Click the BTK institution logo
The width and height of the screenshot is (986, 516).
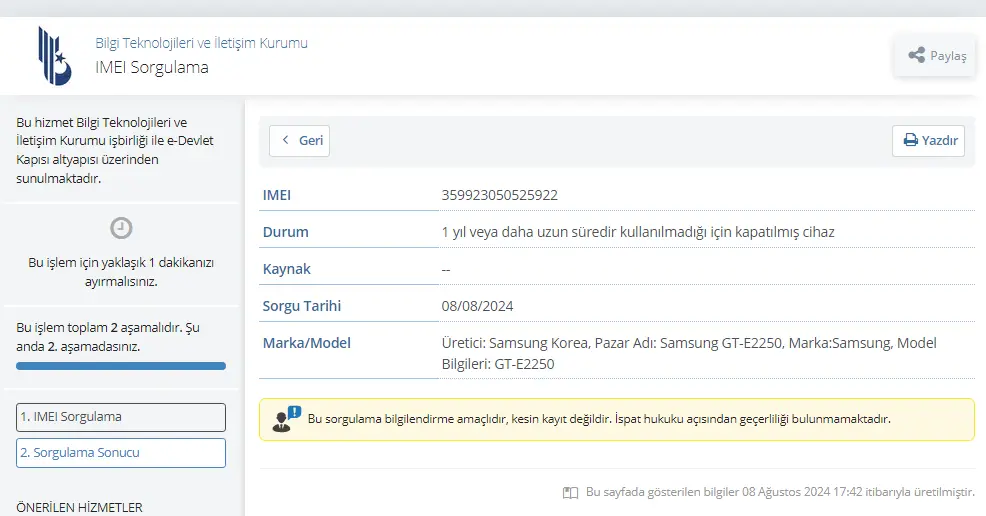point(55,56)
